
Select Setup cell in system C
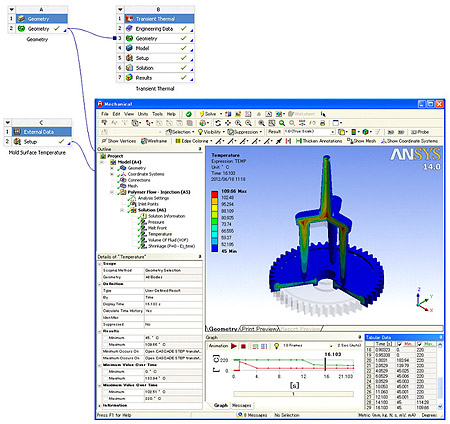(x=42, y=142)
